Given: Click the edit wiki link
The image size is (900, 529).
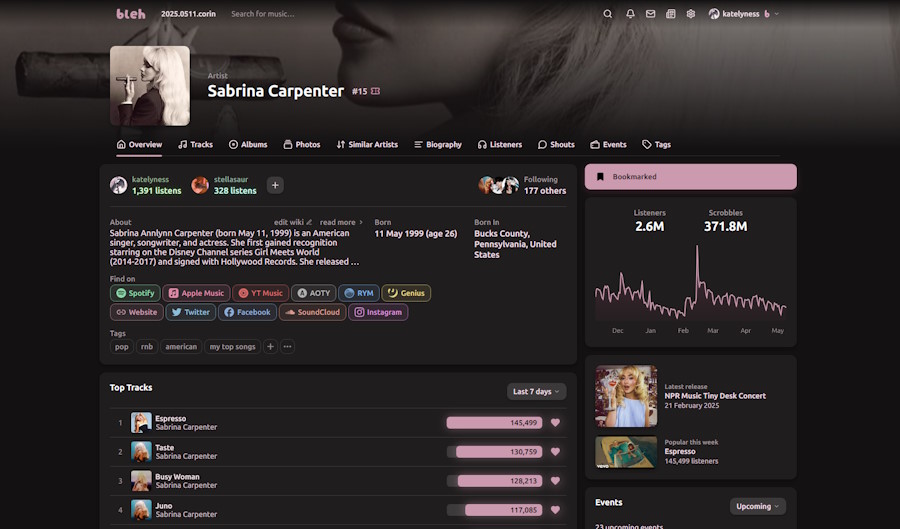Looking at the screenshot, I should (x=293, y=222).
